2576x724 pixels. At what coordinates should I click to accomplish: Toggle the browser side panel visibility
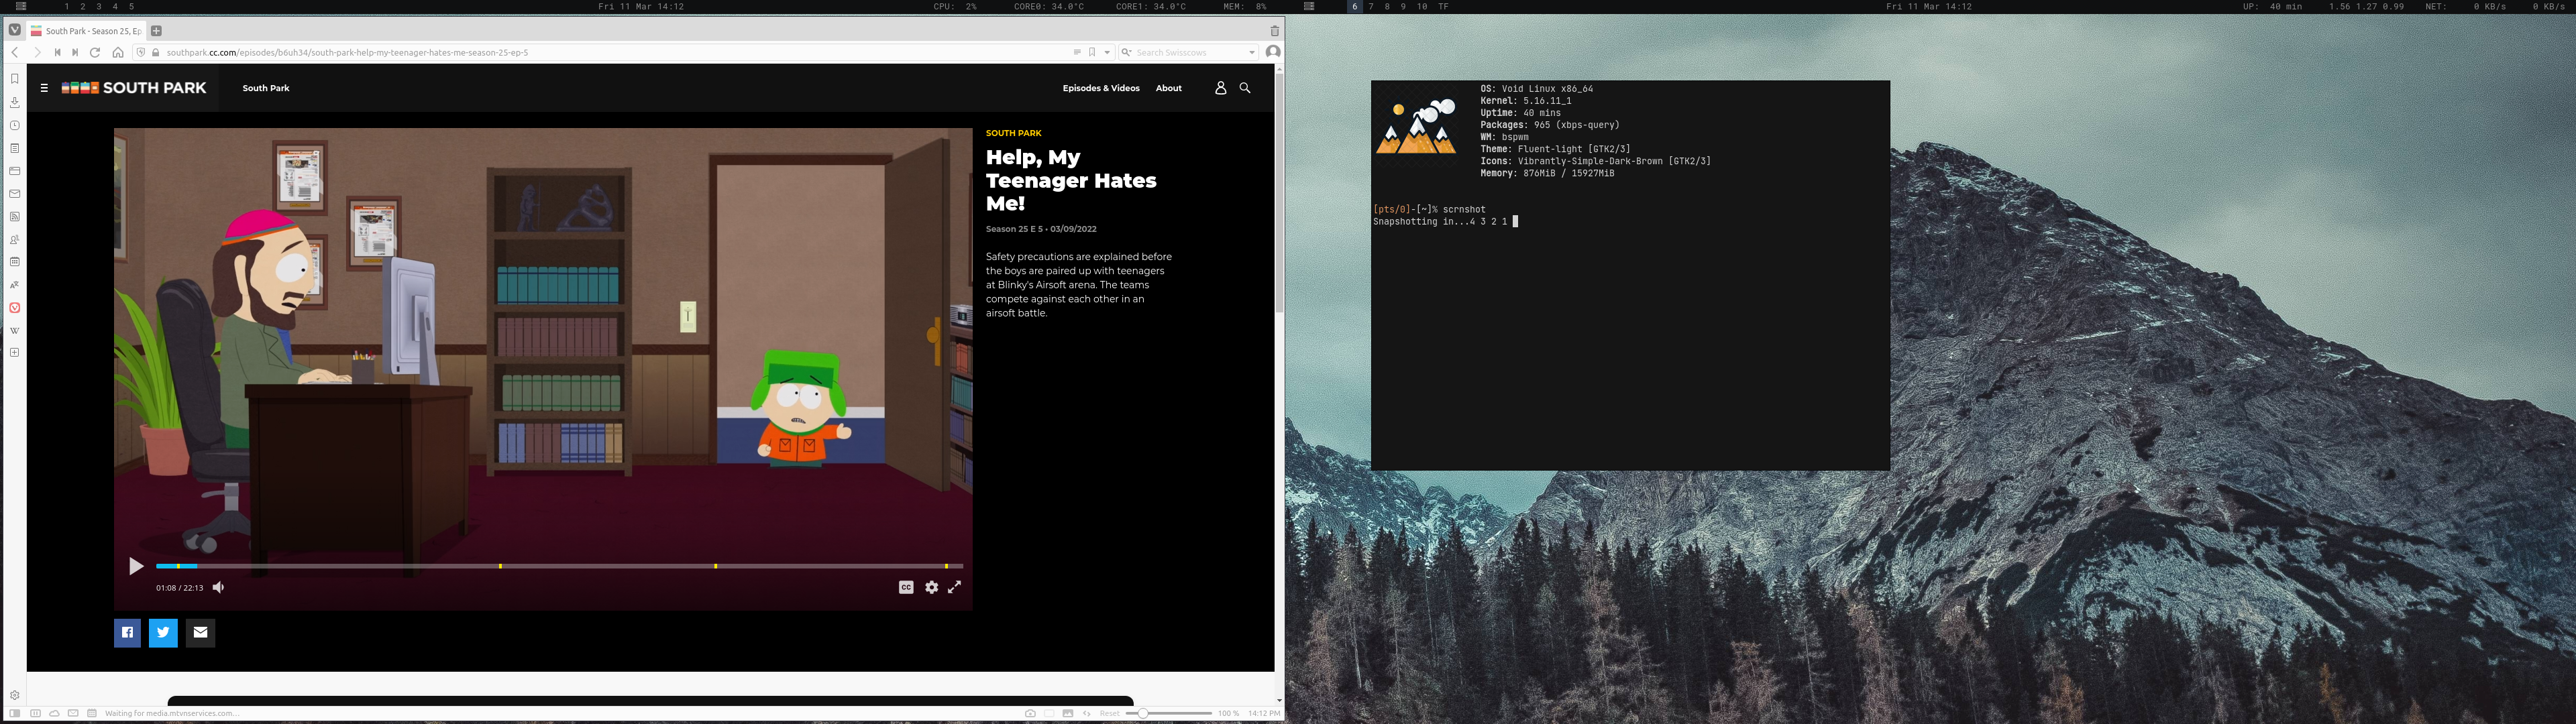pos(14,713)
